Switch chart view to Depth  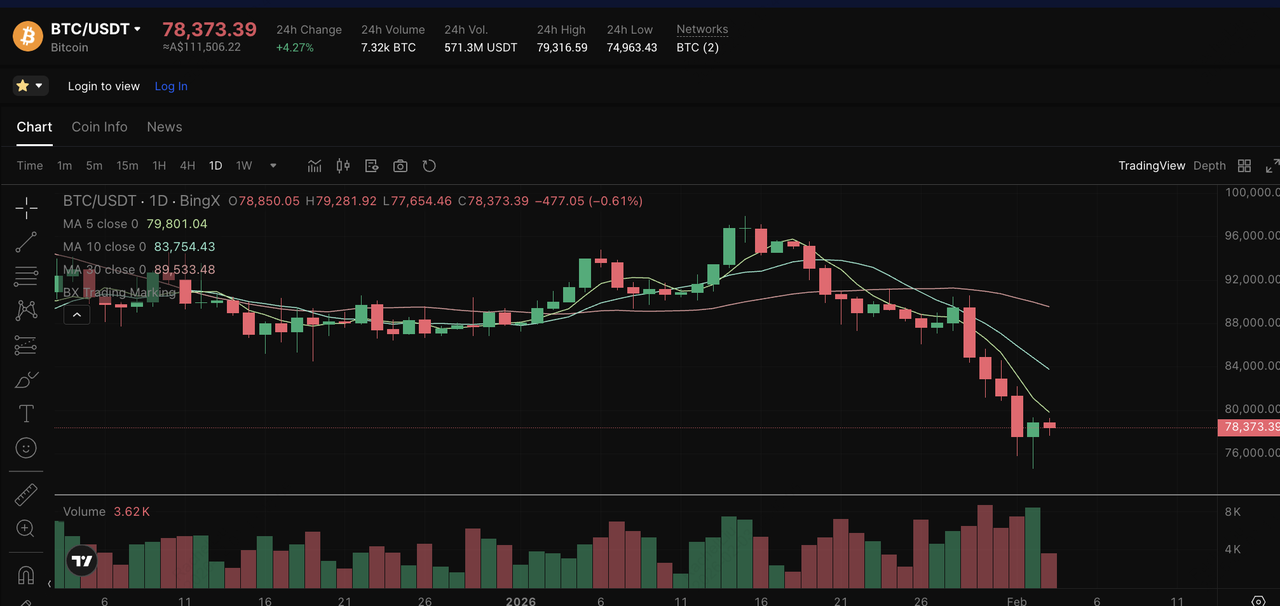coord(1209,166)
